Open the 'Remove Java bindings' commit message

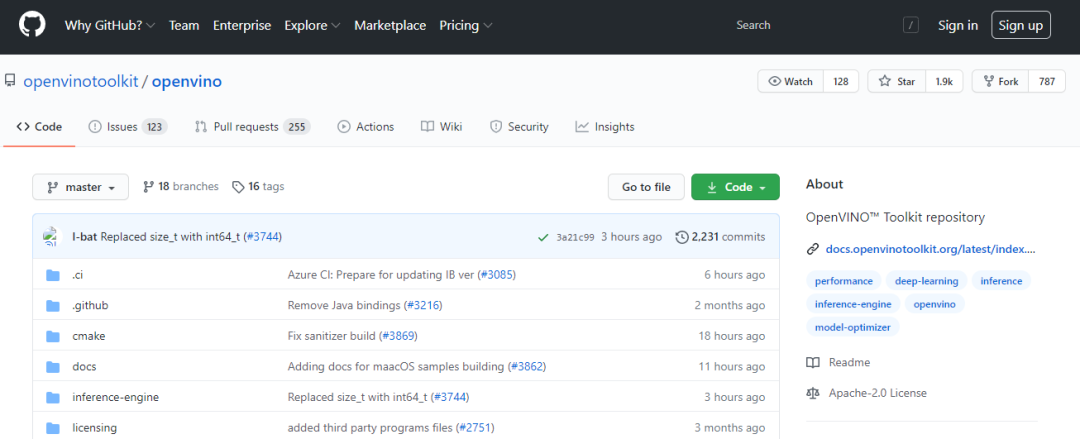click(344, 305)
